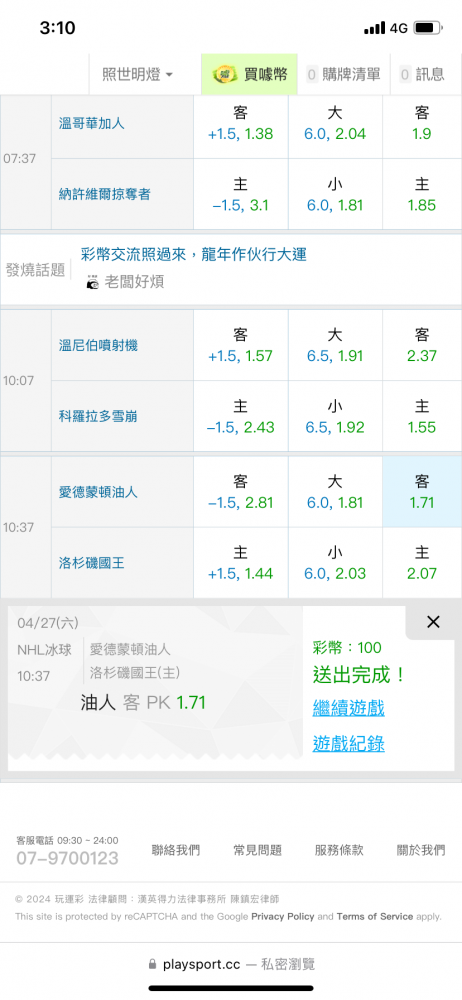The image size is (462, 1000).
Task: Tap the lock icon in address bar
Action: (152, 964)
